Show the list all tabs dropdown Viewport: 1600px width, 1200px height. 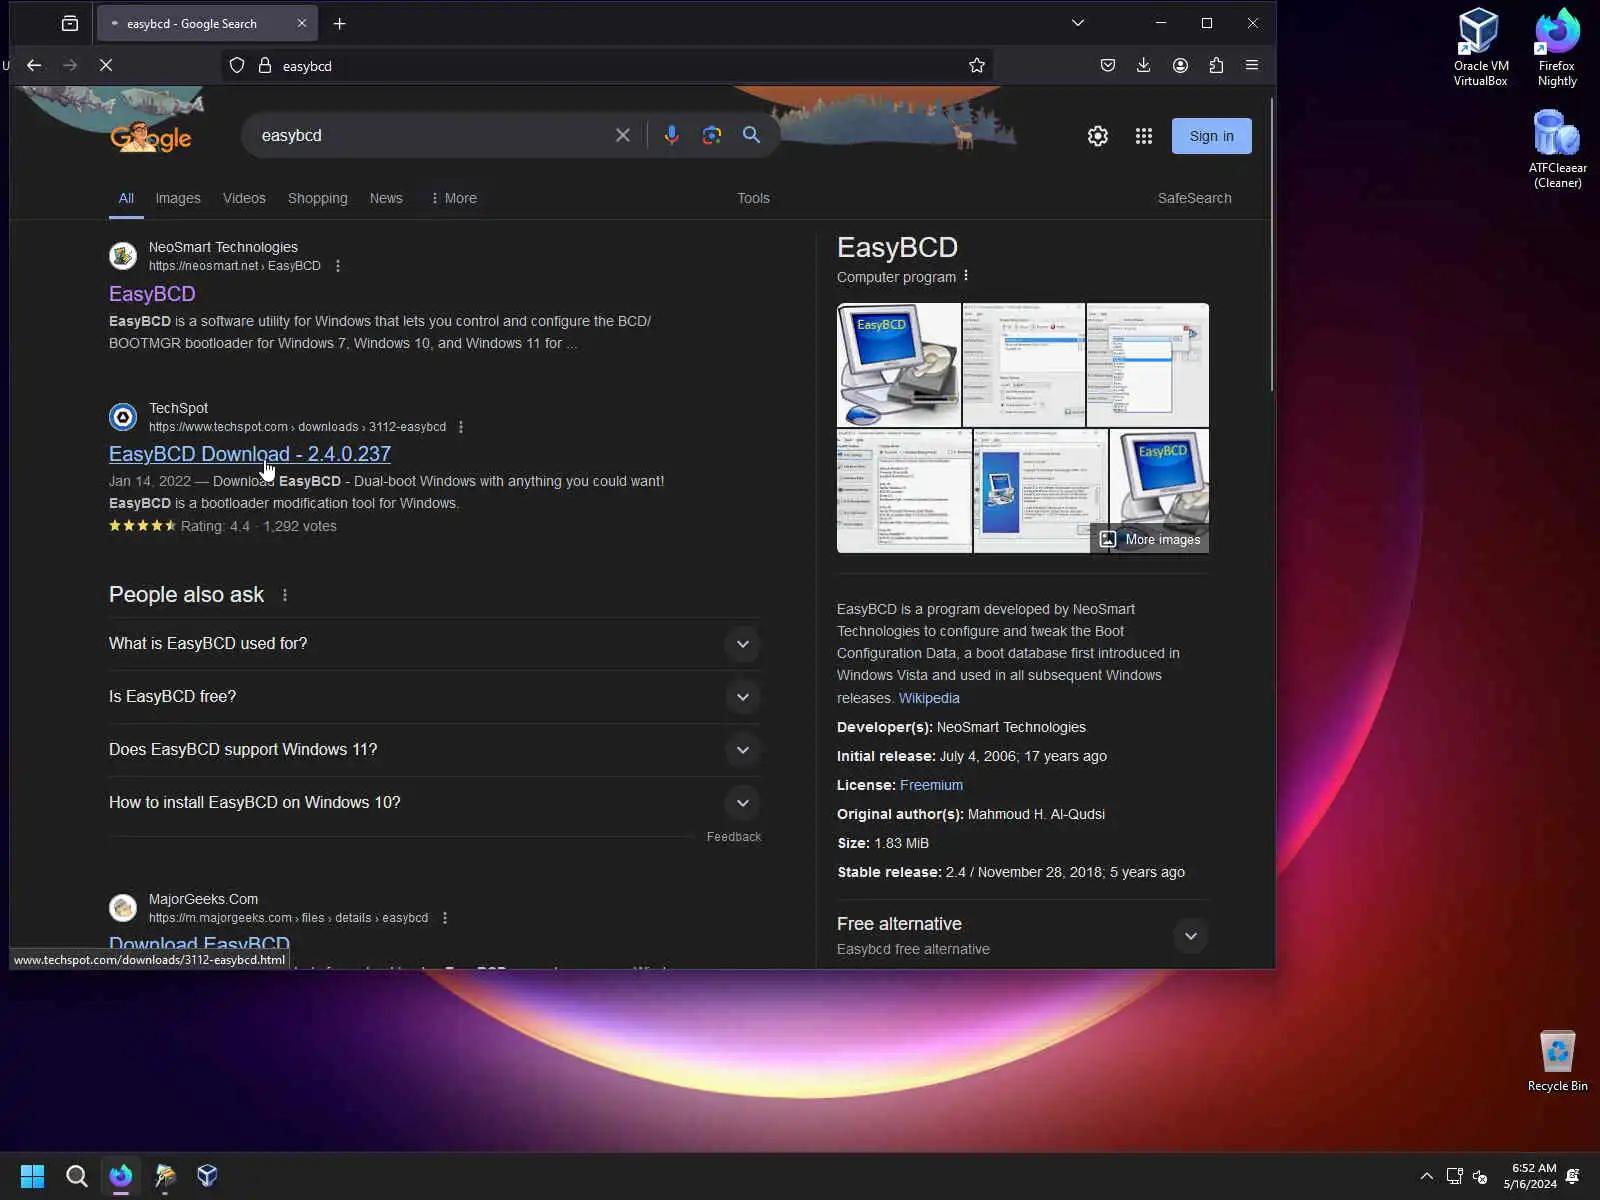[1078, 23]
